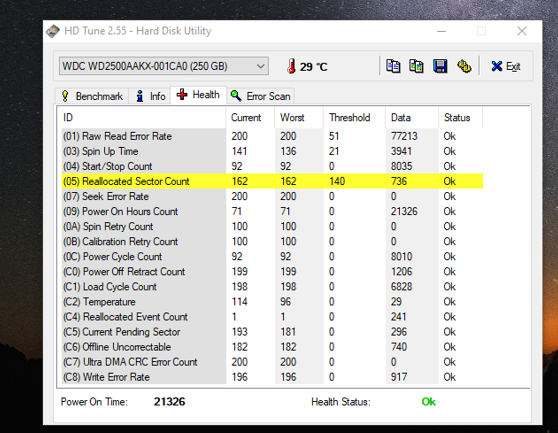Click the HD Tune app icon in title bar
Screen dimensions: 558x433
[x=53, y=31]
